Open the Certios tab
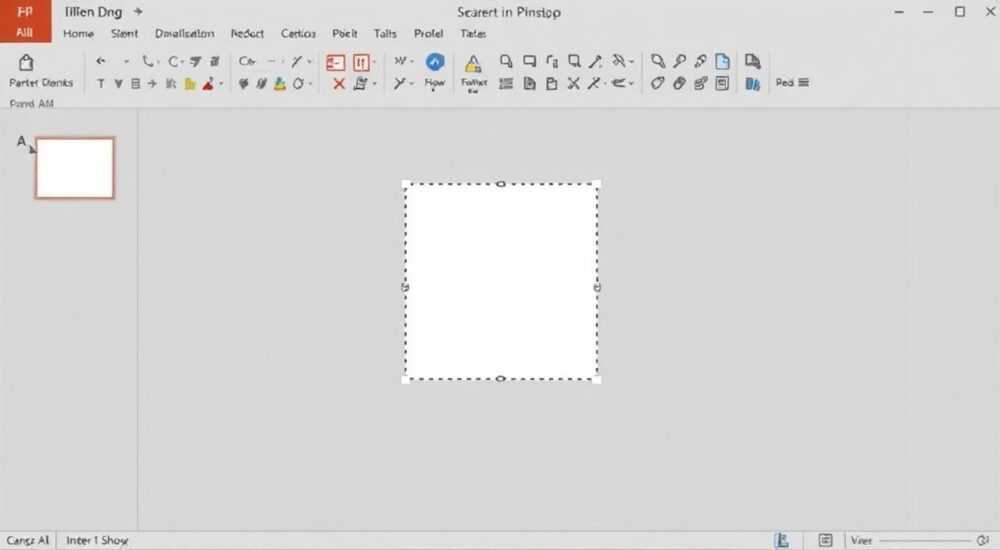The image size is (1000, 550). click(x=298, y=34)
